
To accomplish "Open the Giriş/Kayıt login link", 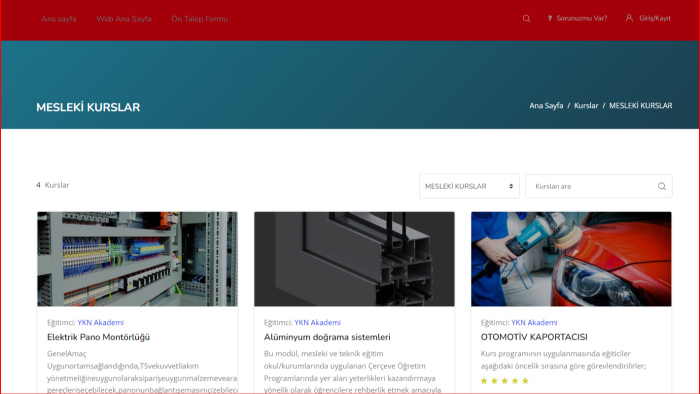I will pos(655,18).
